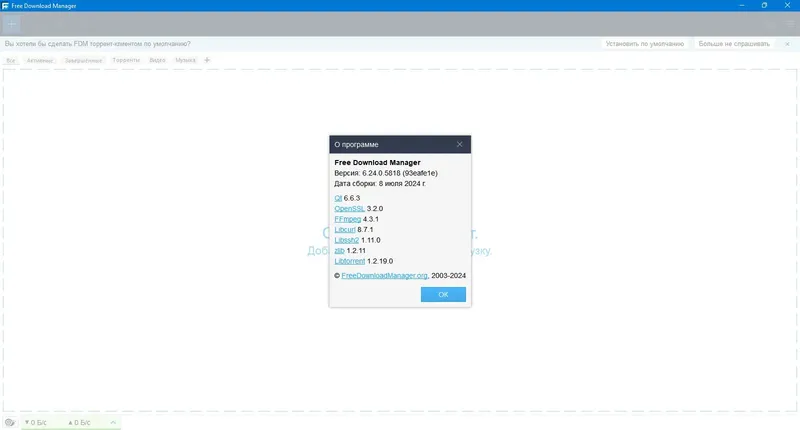Click the Free Download Manager heading in dialog
800x430 pixels.
pos(378,162)
